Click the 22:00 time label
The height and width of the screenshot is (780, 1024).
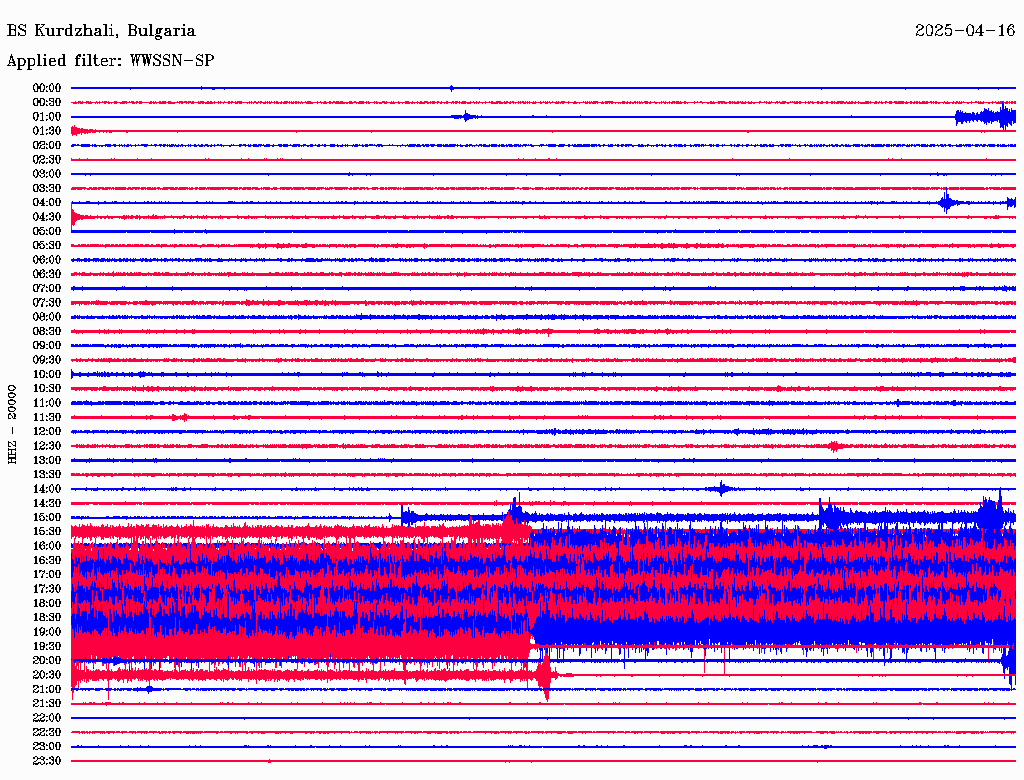point(47,717)
